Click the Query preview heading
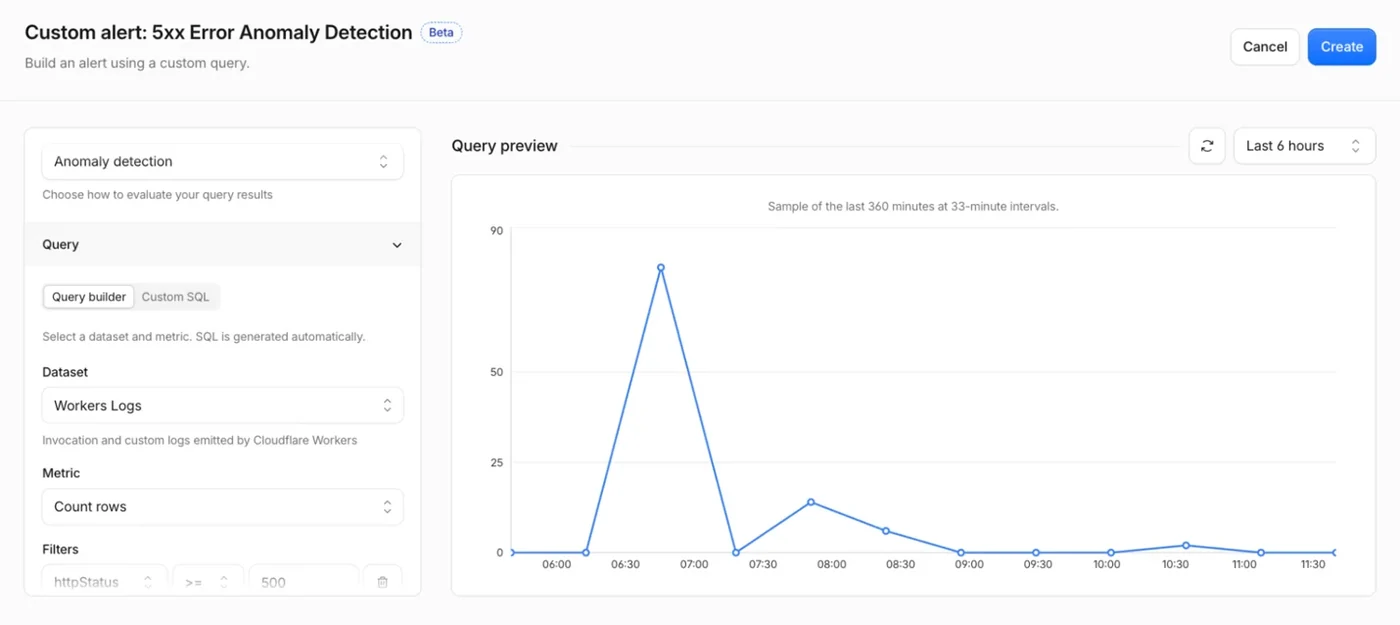Image resolution: width=1400 pixels, height=625 pixels. (x=505, y=146)
